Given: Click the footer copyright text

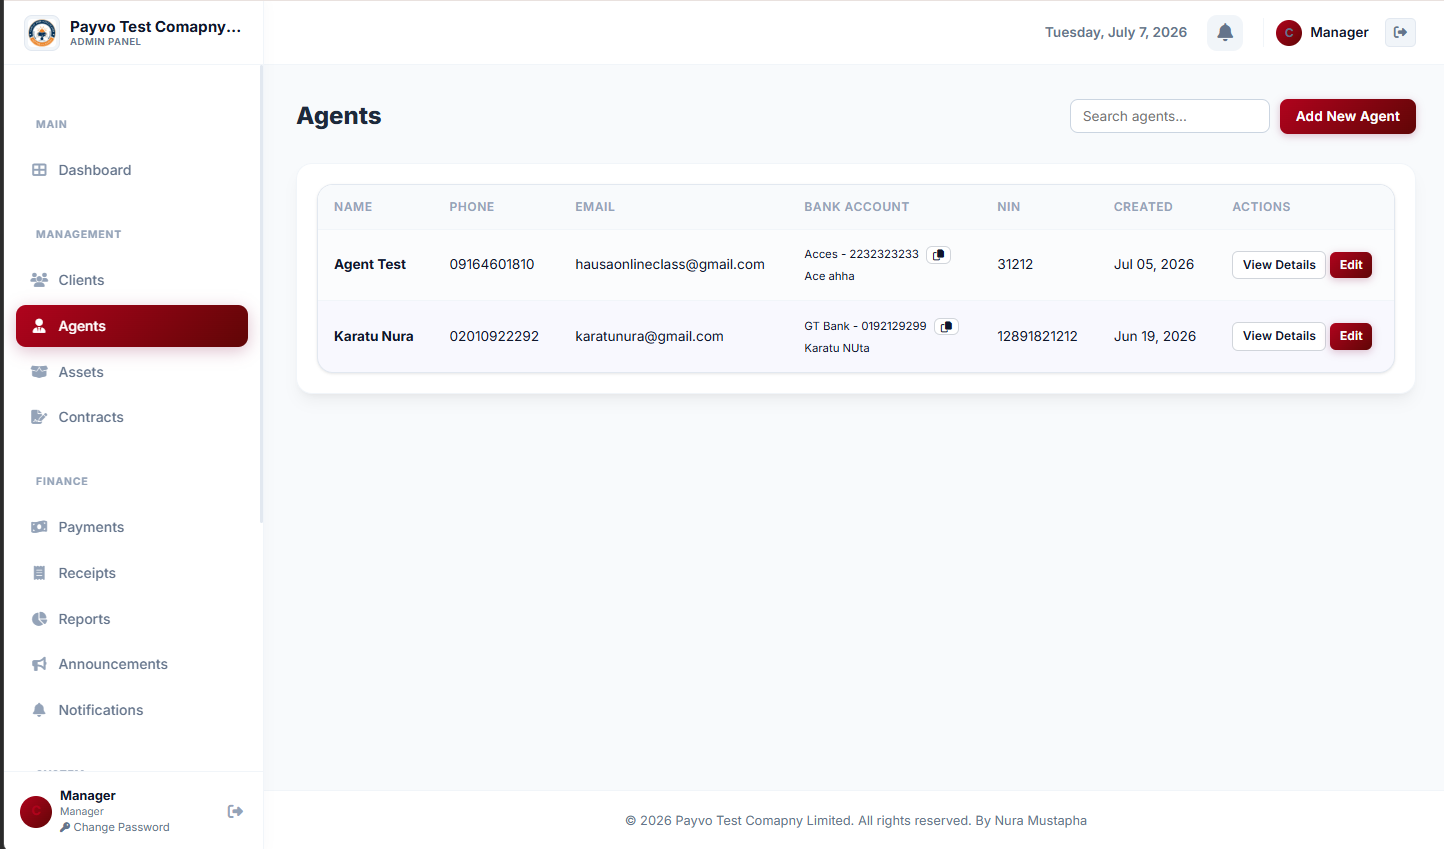Looking at the screenshot, I should [x=856, y=820].
